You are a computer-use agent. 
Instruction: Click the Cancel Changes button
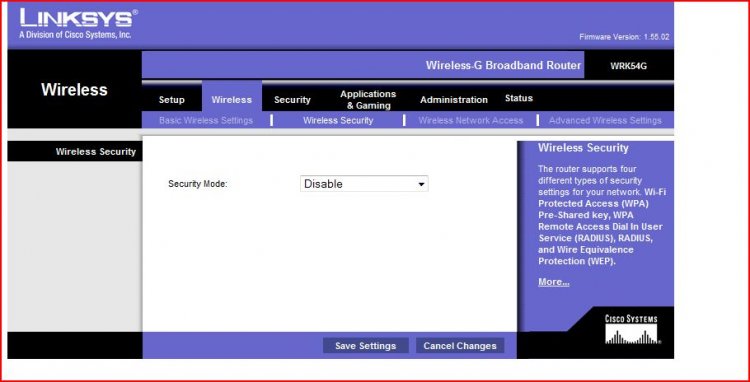[460, 346]
